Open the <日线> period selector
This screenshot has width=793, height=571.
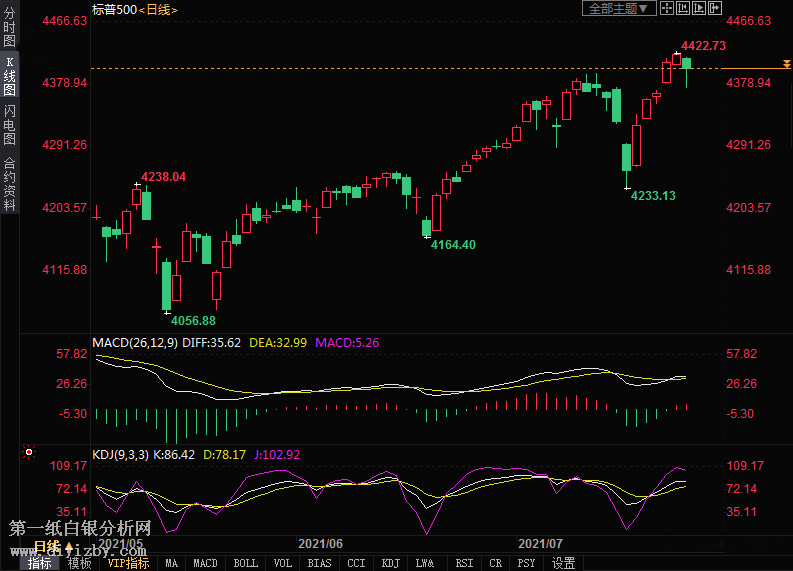pyautogui.click(x=157, y=9)
